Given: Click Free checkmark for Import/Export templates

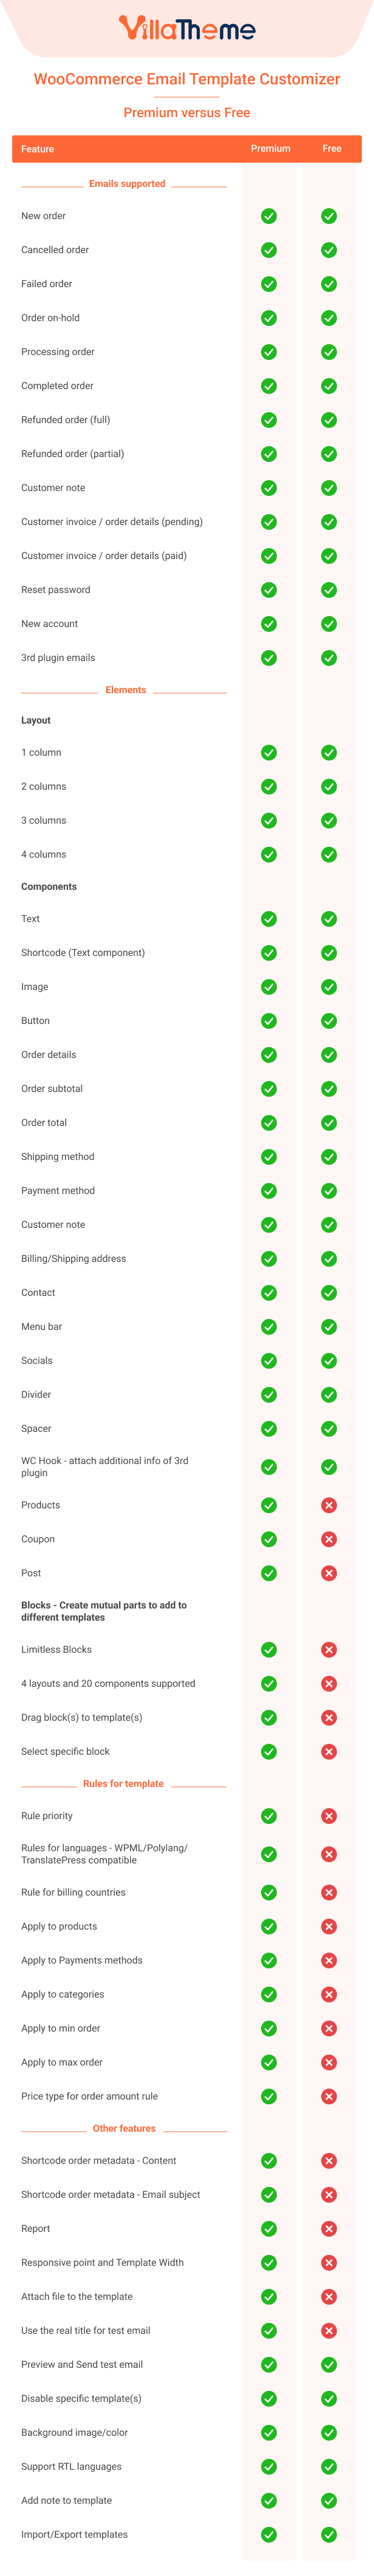Looking at the screenshot, I should 329,2535.
